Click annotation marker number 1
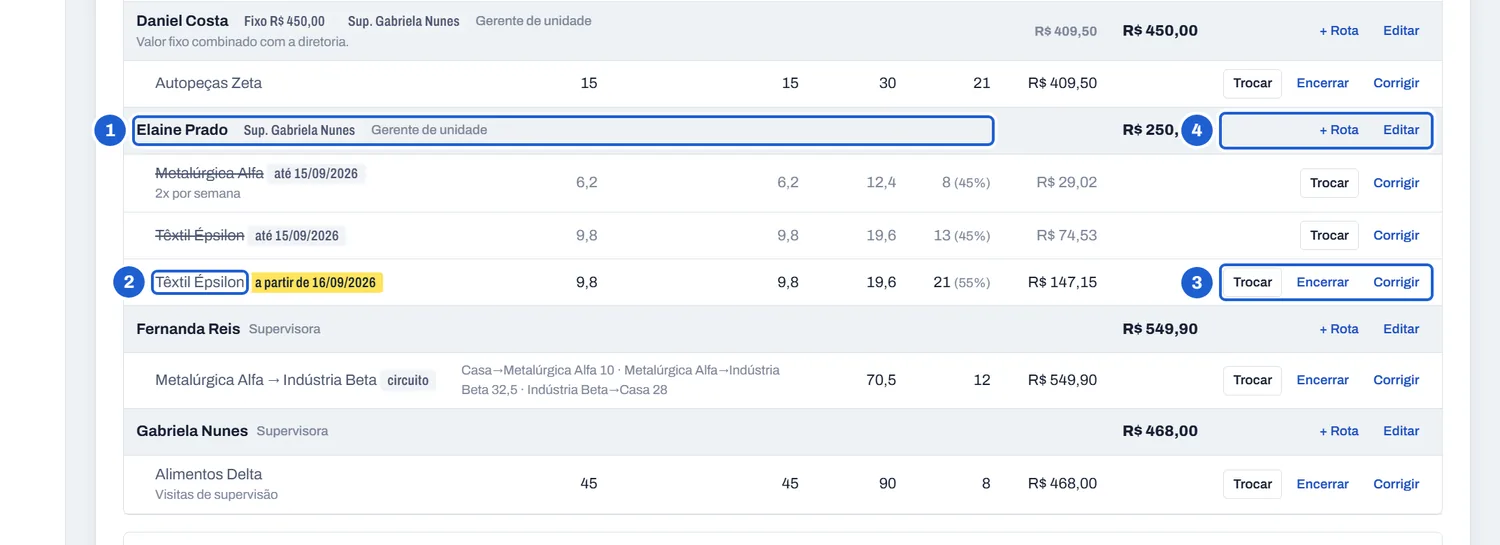Viewport: 1500px width, 545px height. 110,130
